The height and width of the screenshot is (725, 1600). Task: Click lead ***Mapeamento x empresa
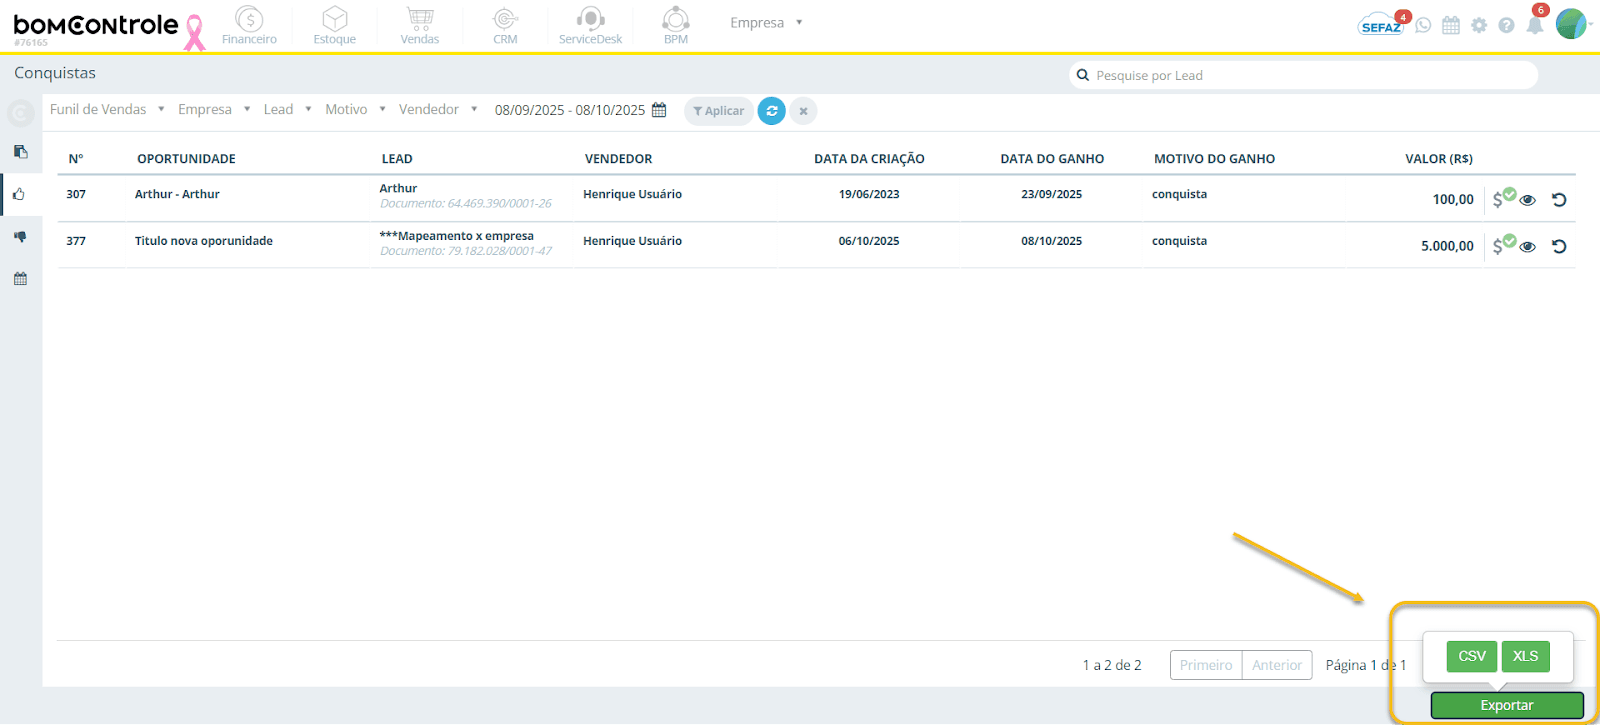[457, 236]
